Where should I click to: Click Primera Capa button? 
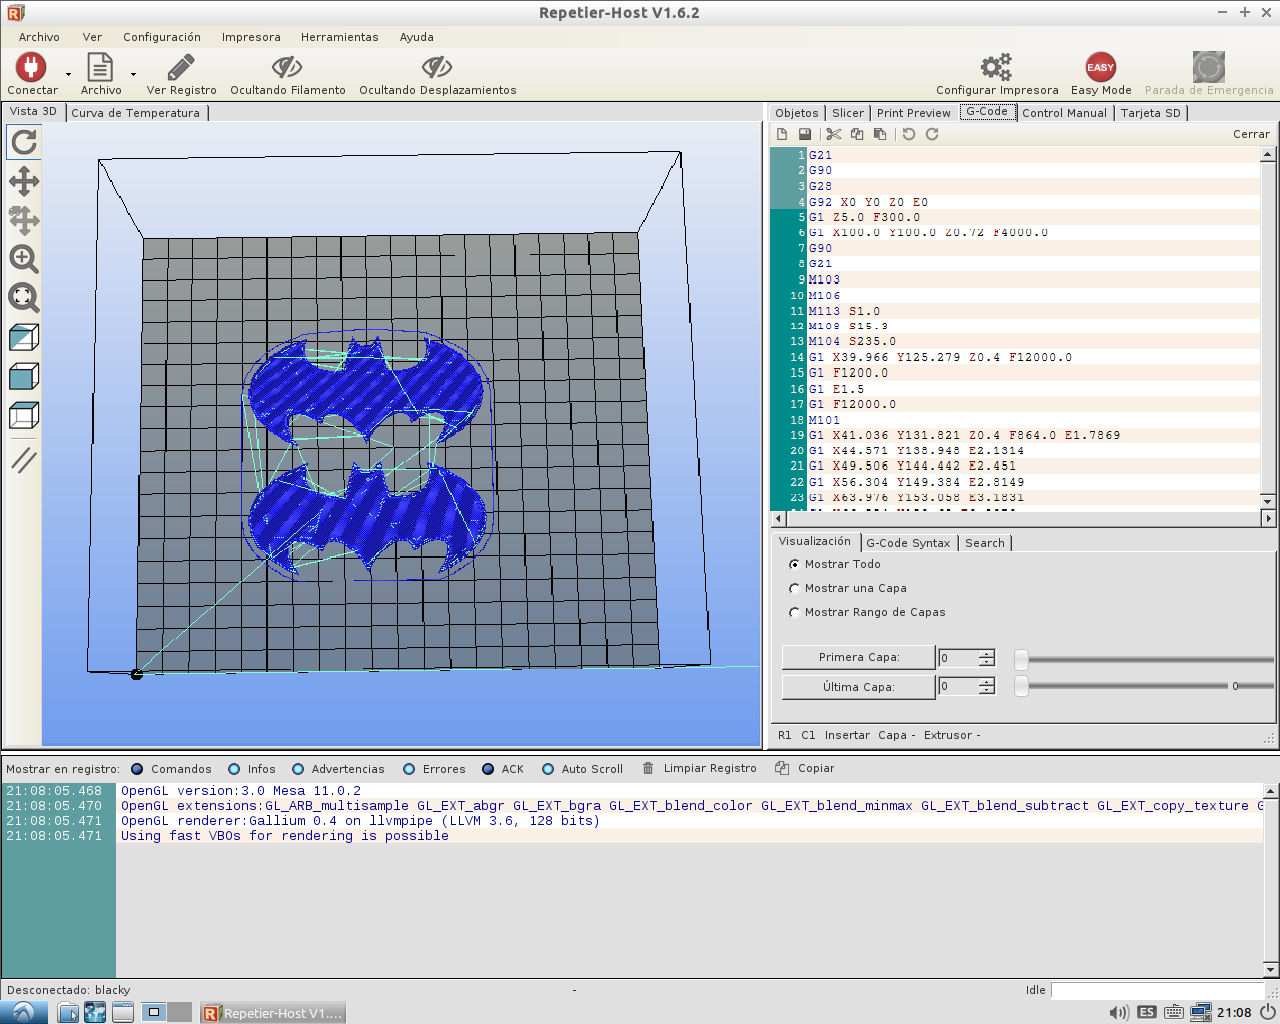[858, 657]
